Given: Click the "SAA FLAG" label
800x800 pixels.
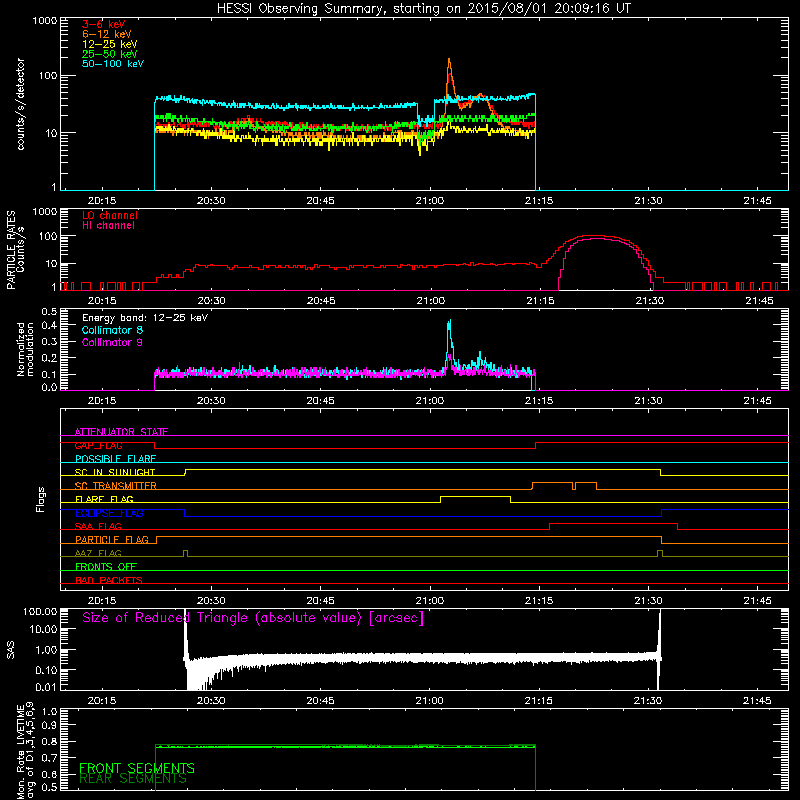Looking at the screenshot, I should pos(98,526).
